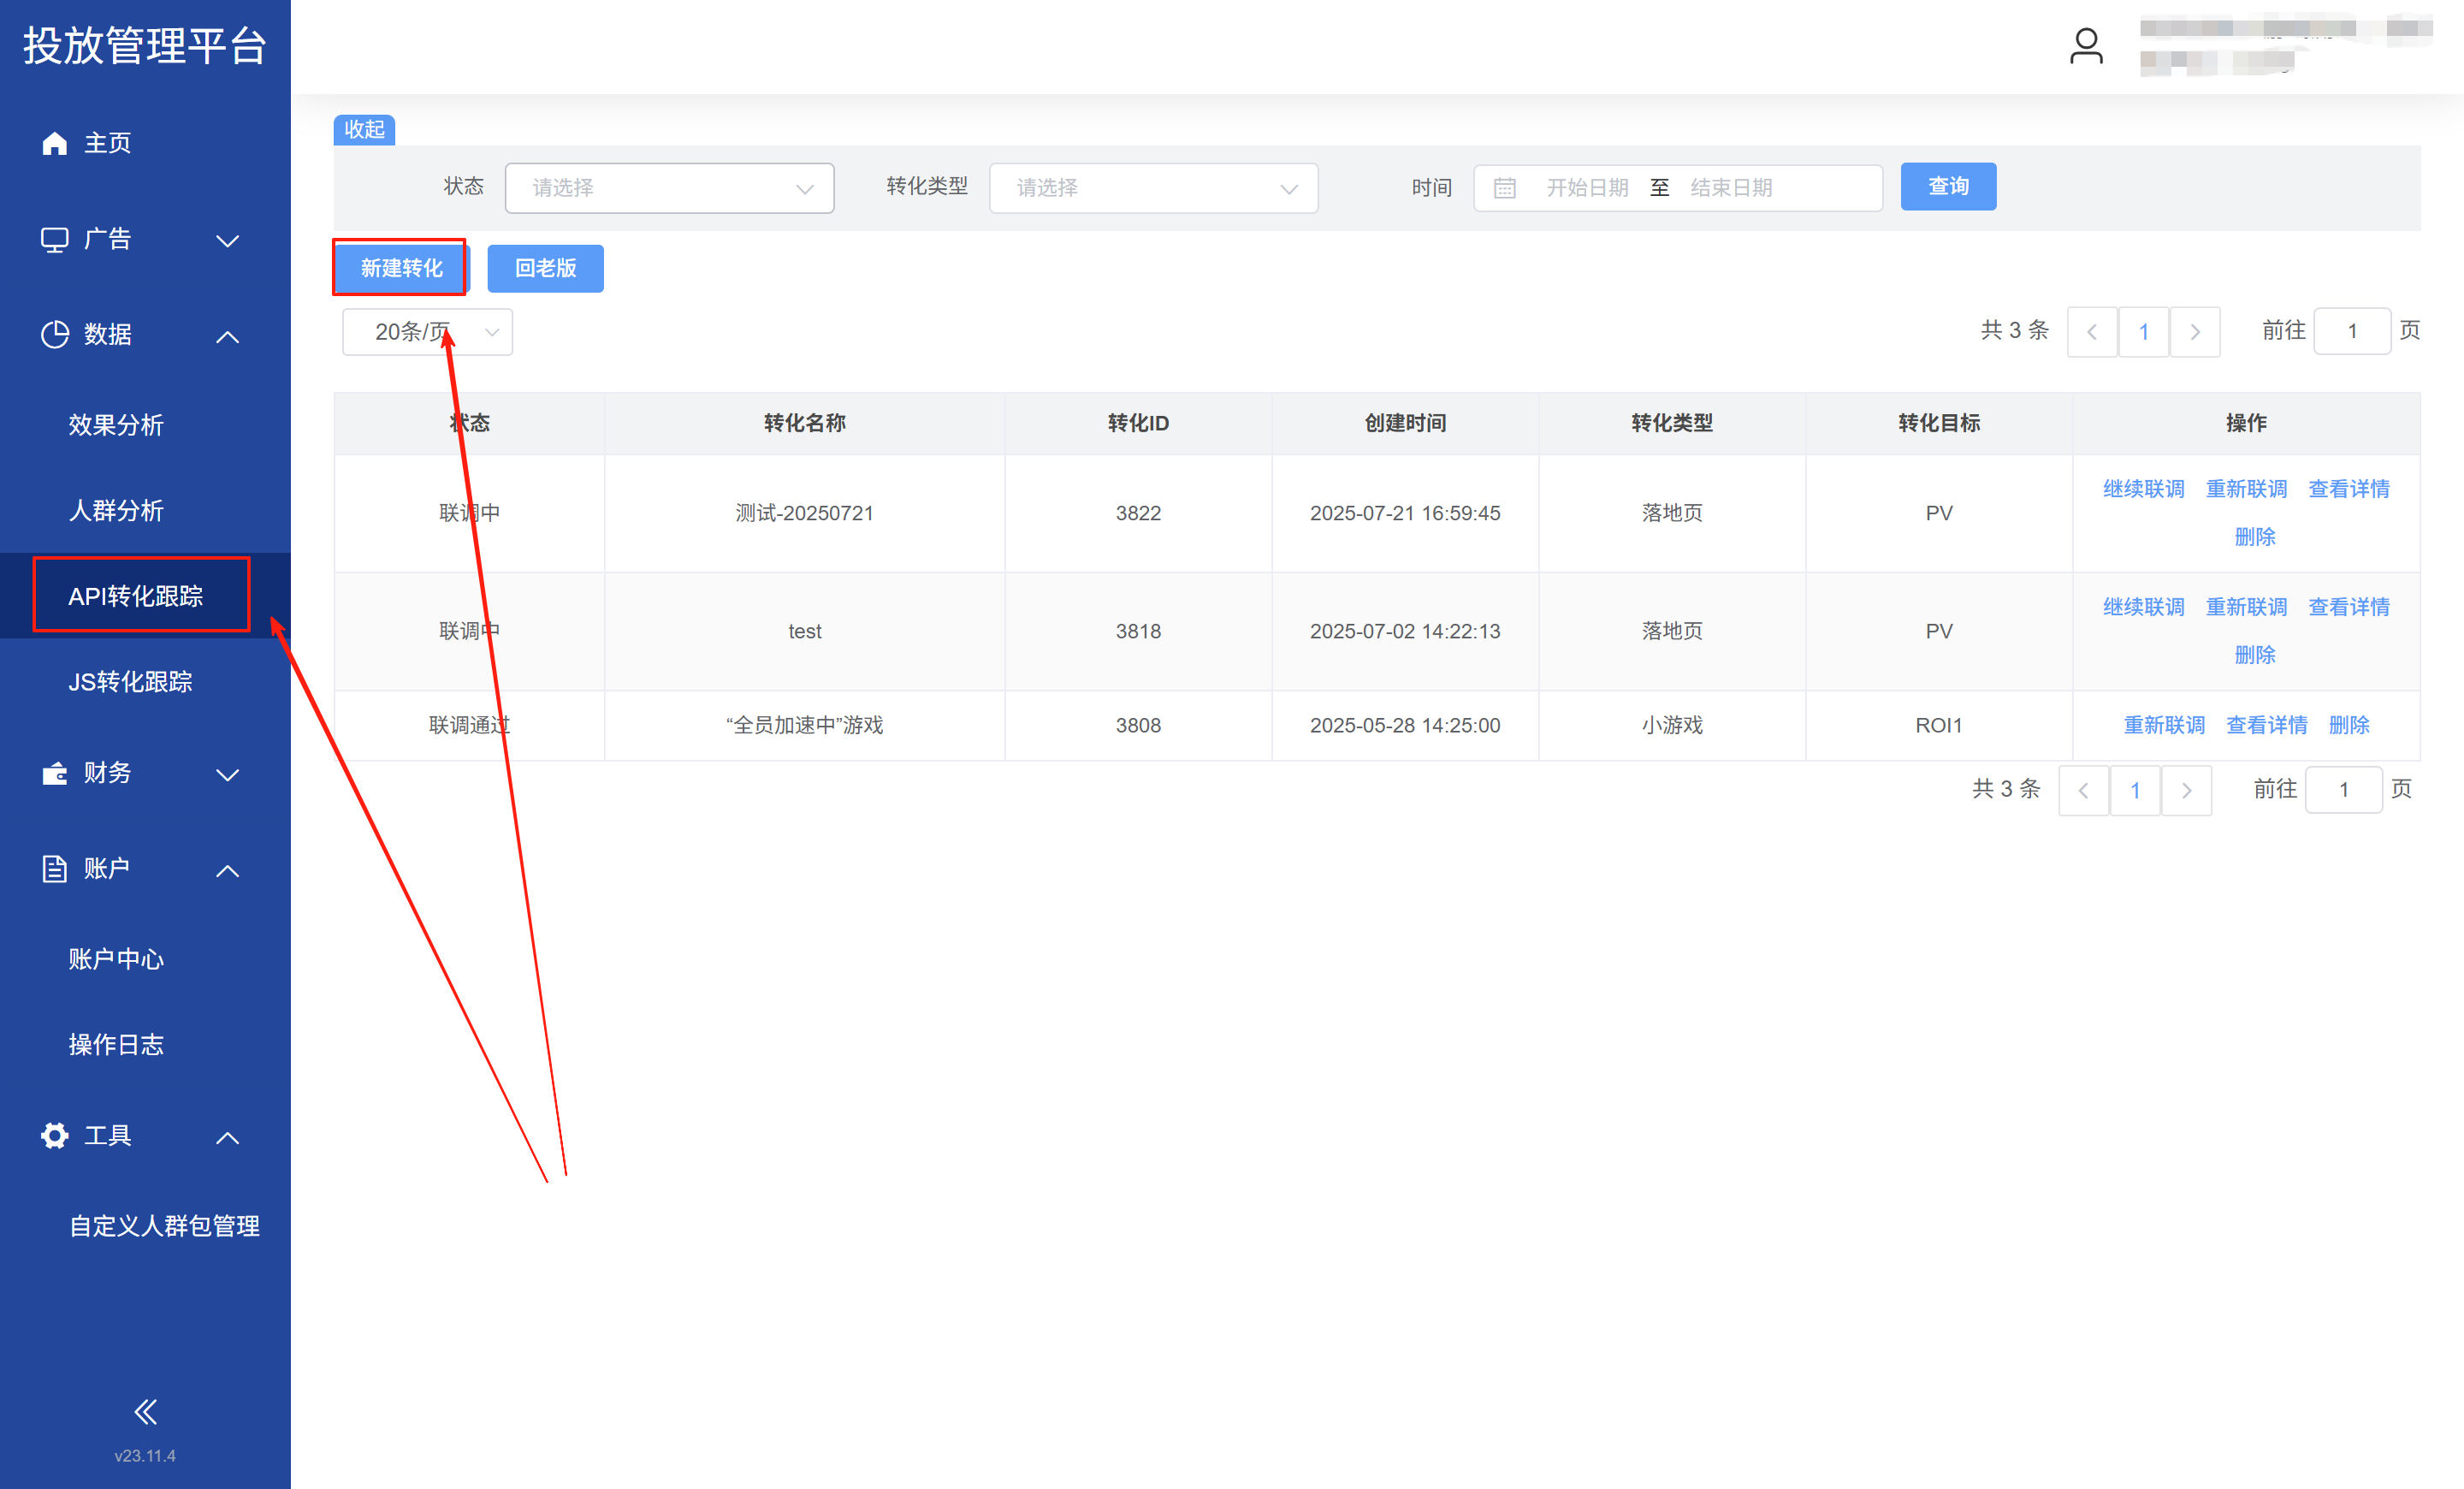The height and width of the screenshot is (1489, 2464).
Task: Open the 状态 select dropdown
Action: click(669, 188)
